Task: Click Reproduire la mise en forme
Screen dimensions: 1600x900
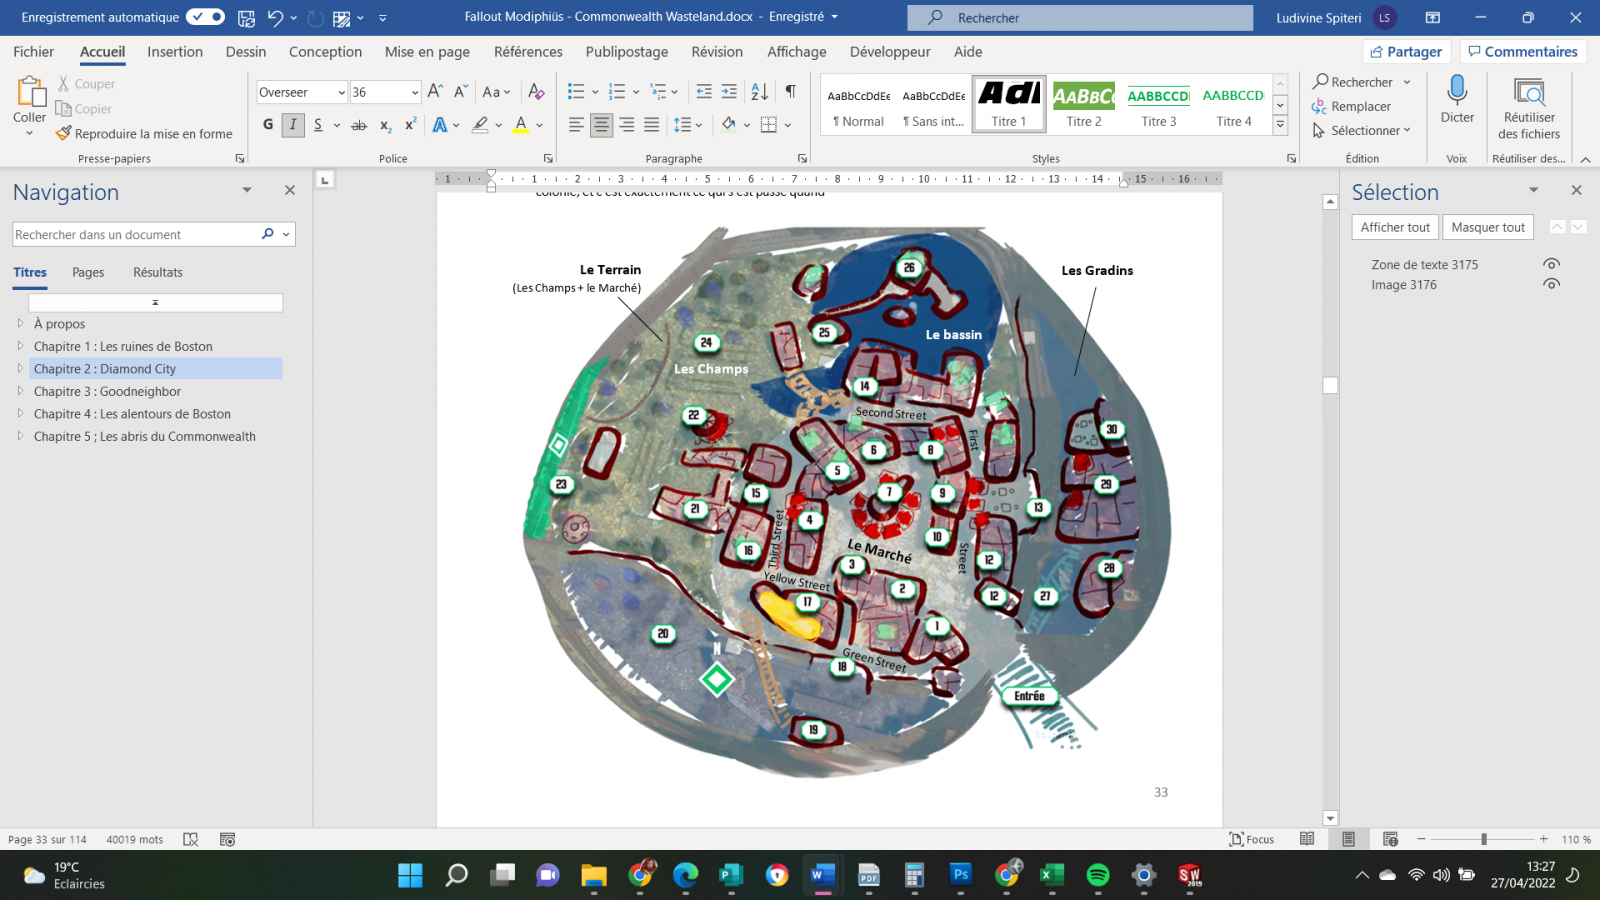Action: tap(144, 134)
